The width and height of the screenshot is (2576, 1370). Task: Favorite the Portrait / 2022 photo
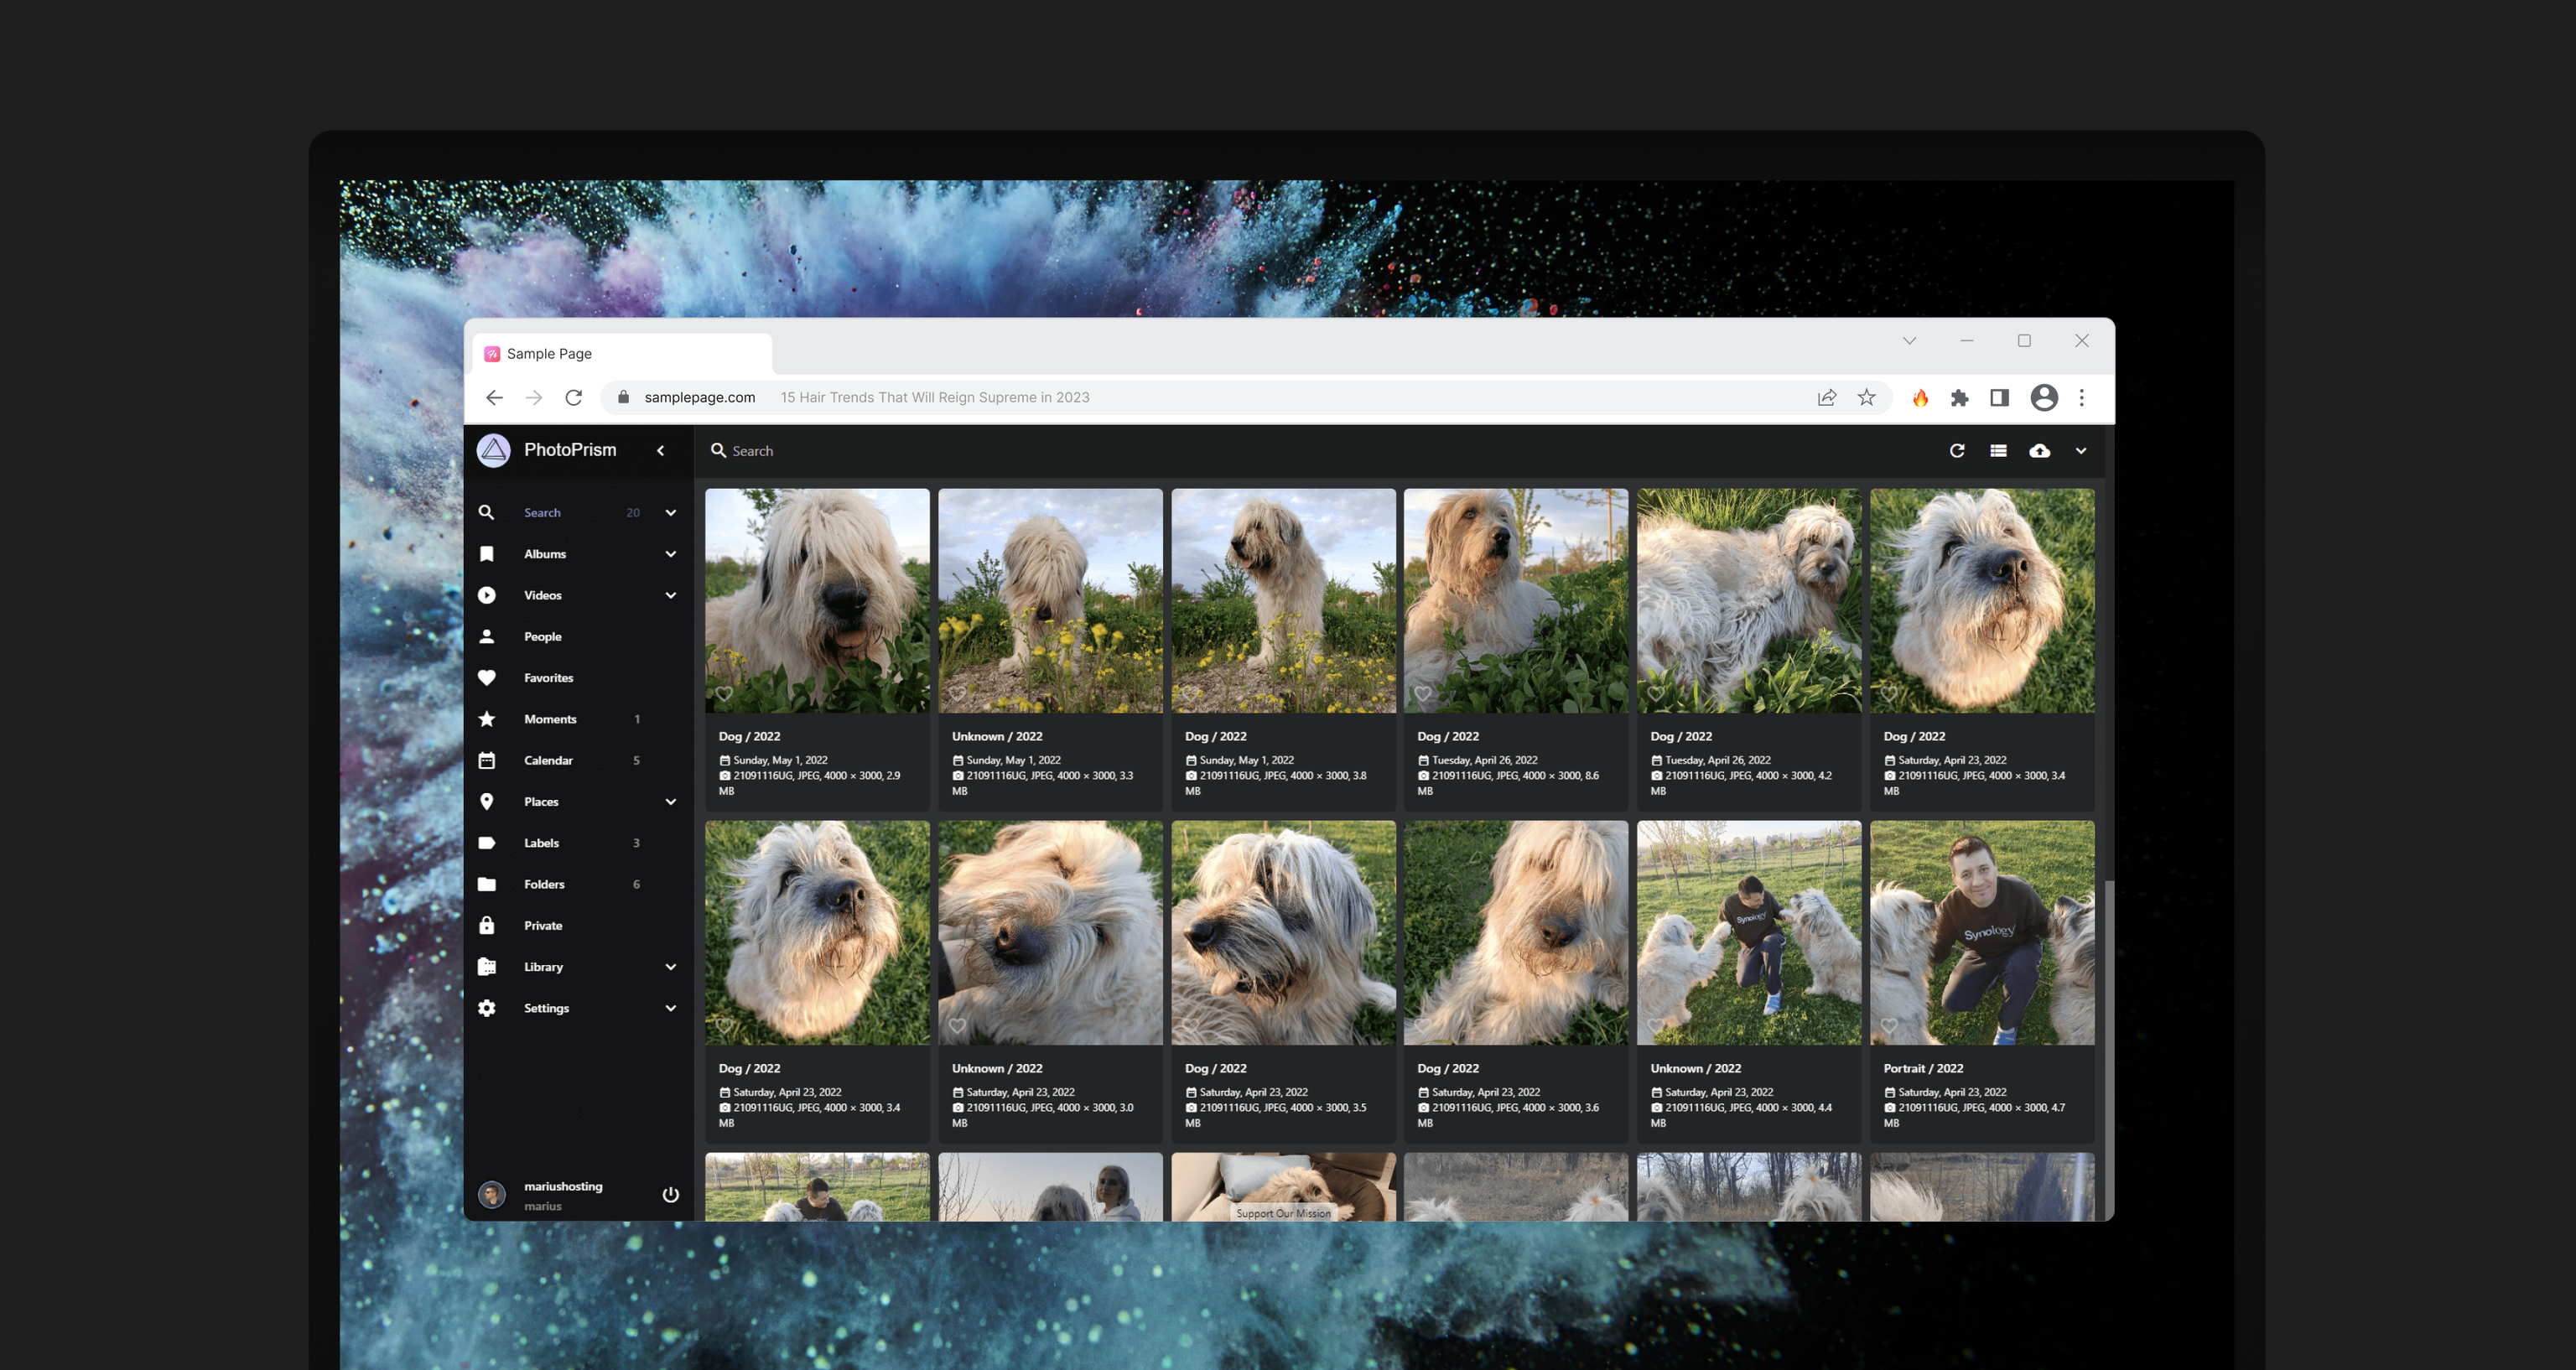(1891, 1025)
